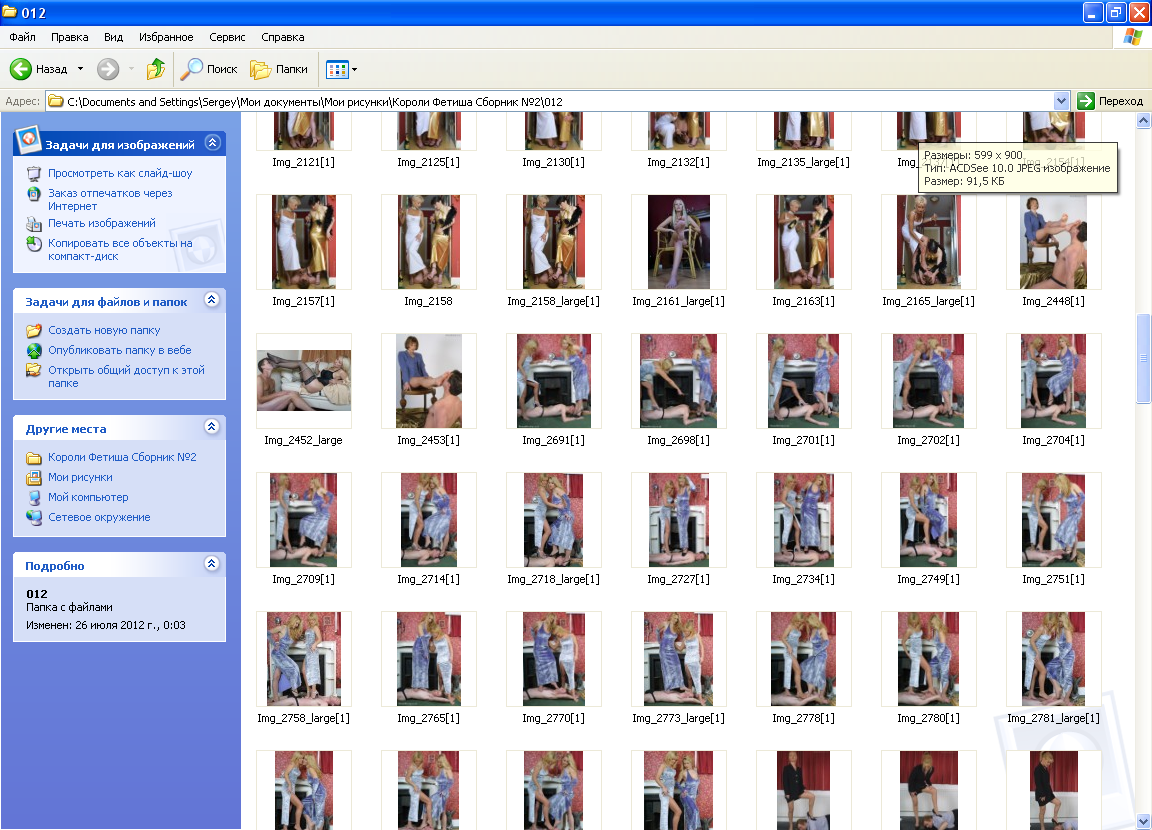Click the Сетевое окружение network icon
This screenshot has height=830, width=1152.
click(34, 517)
